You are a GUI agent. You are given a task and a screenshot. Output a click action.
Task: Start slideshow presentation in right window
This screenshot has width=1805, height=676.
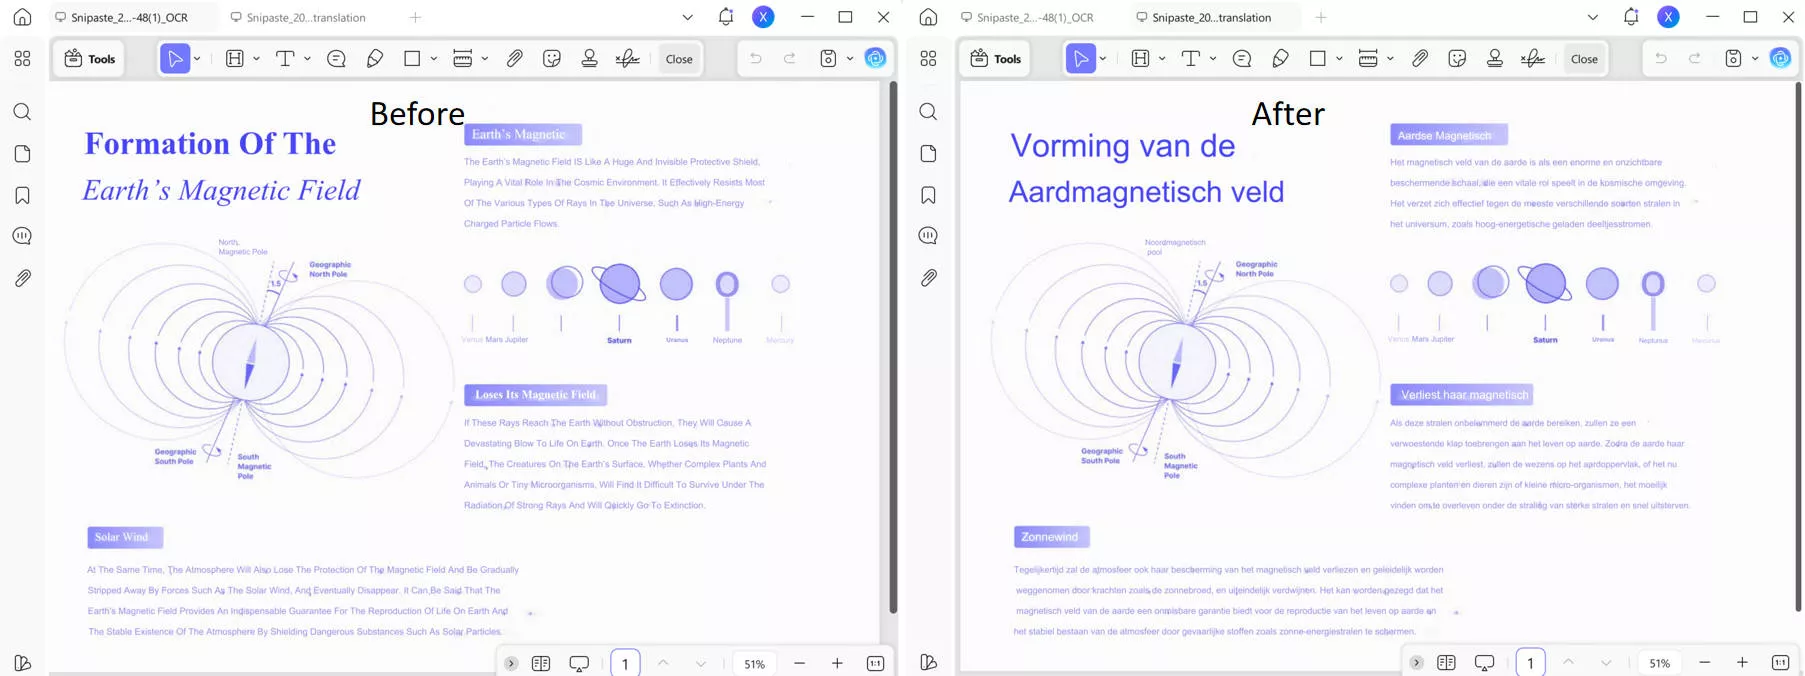[x=1484, y=663]
